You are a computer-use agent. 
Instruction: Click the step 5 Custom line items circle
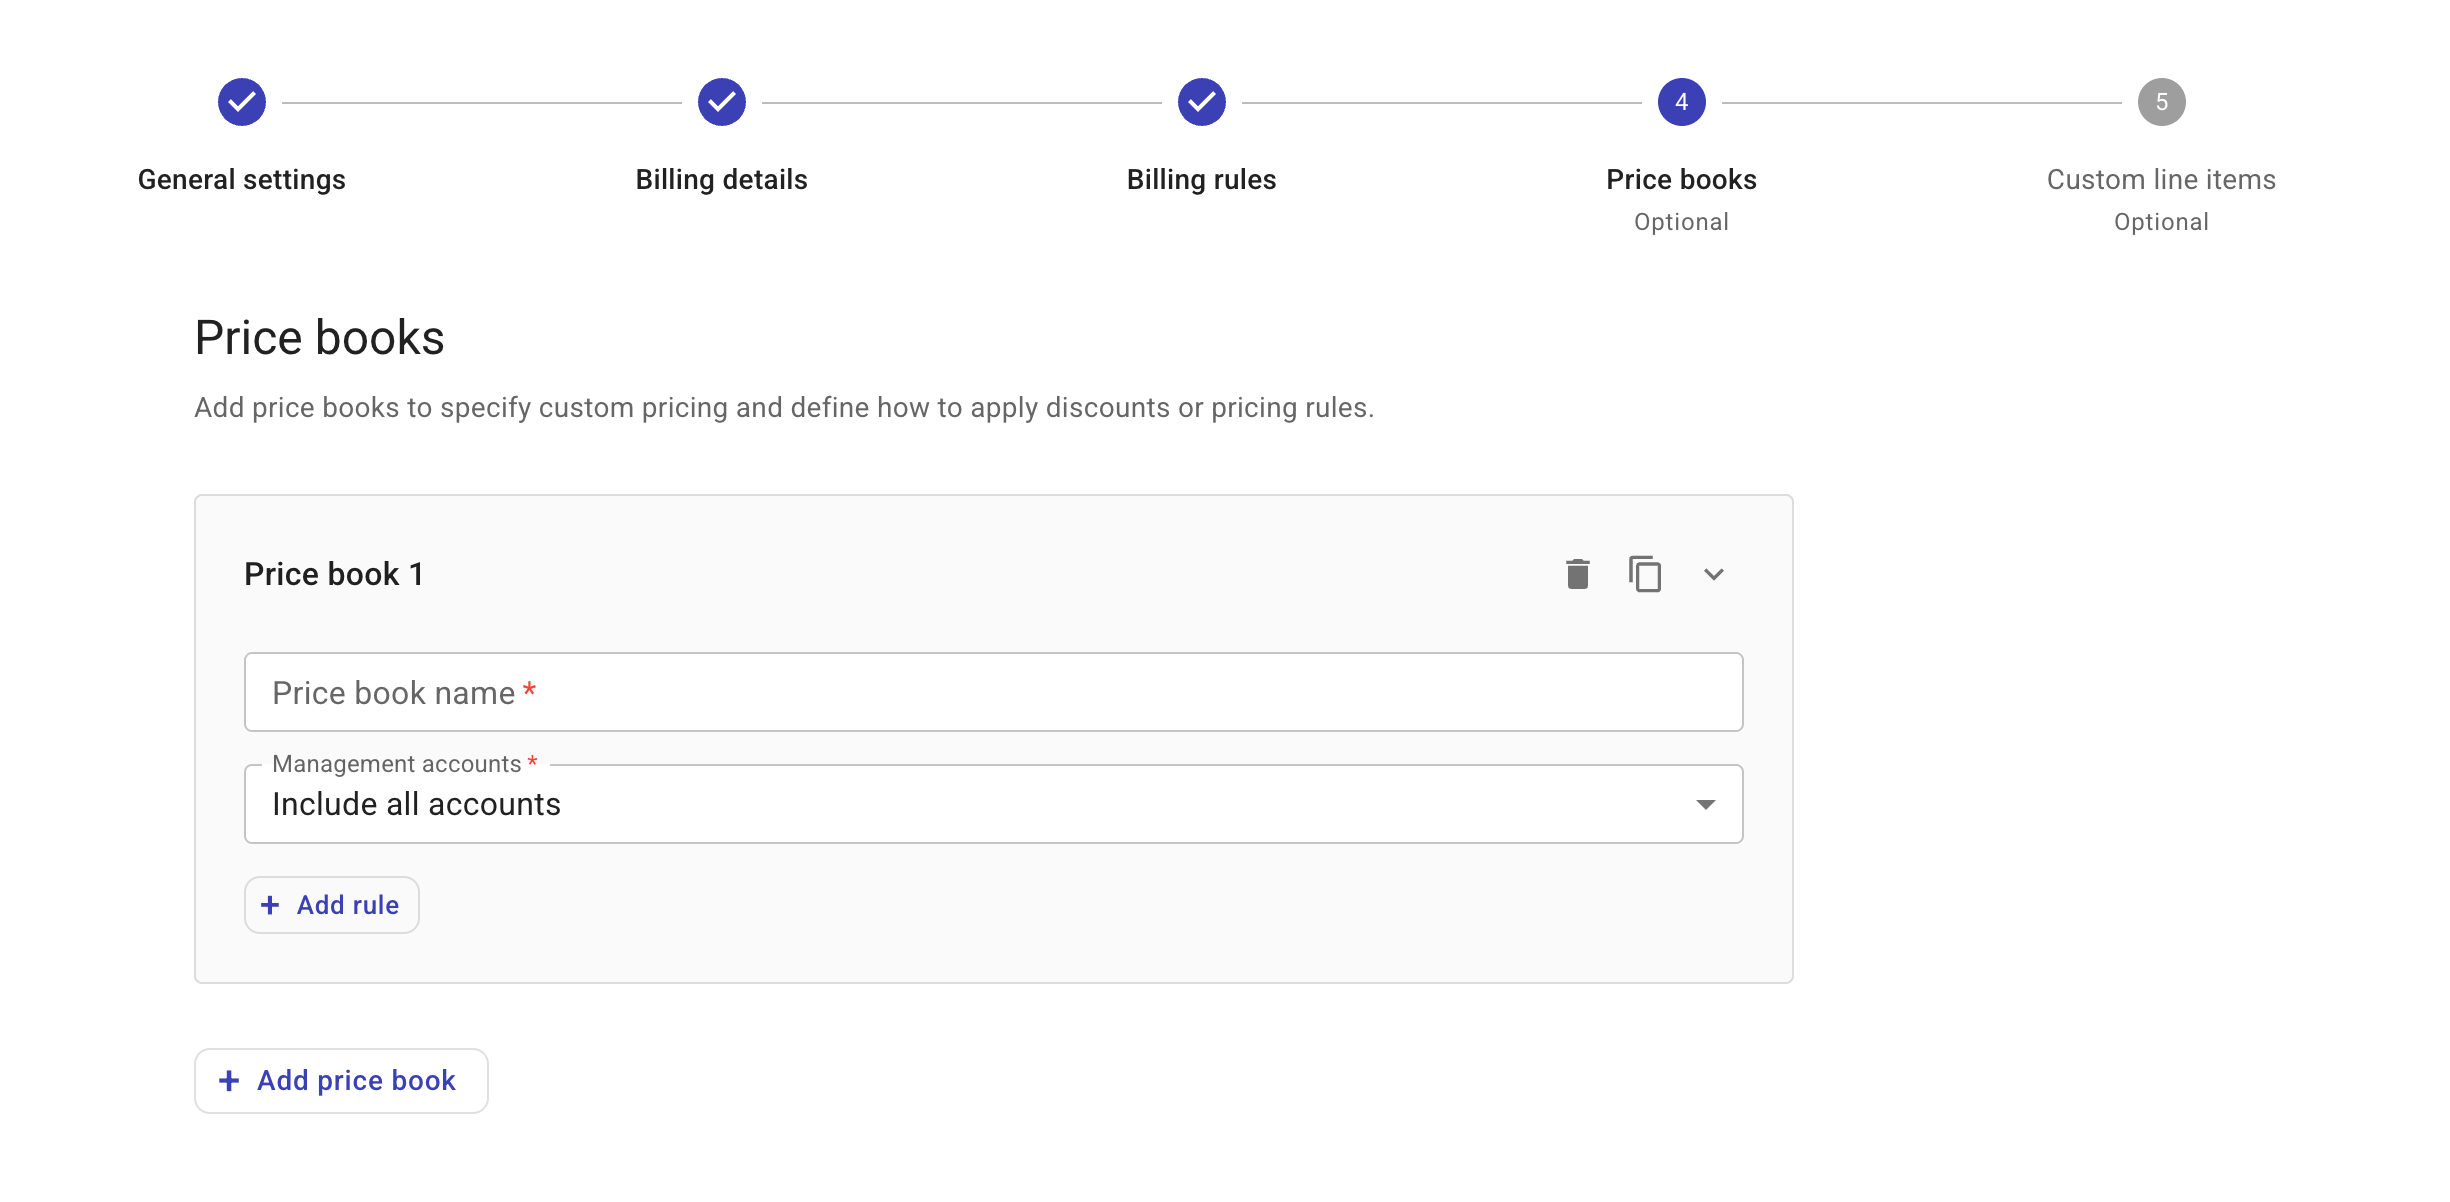[x=2161, y=100]
